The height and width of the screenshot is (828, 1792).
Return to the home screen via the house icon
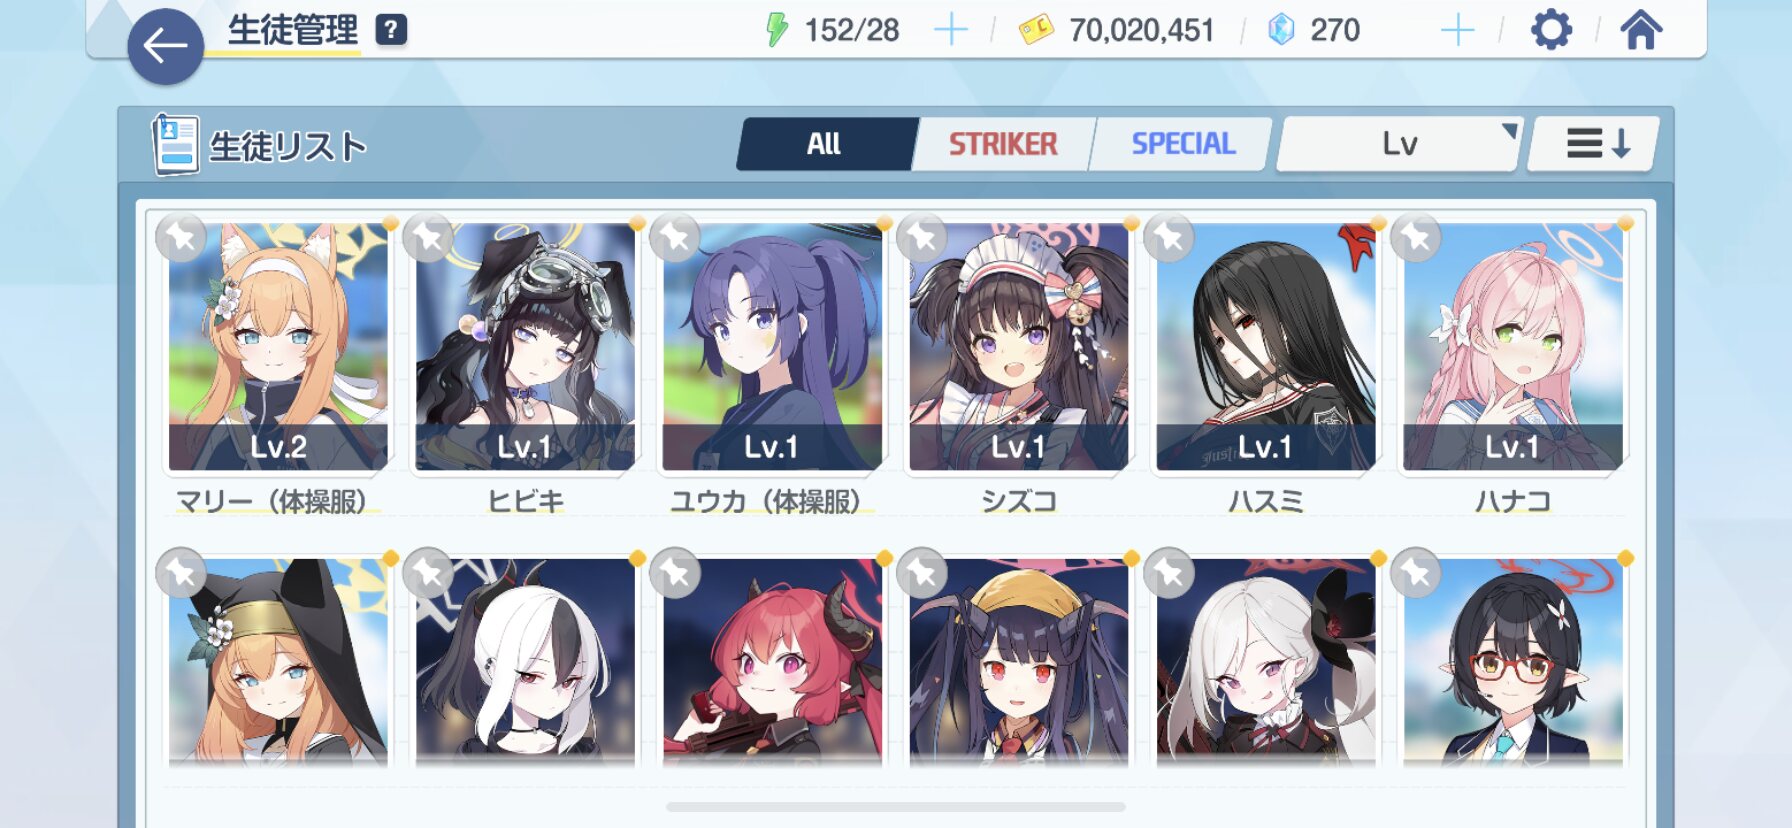tap(1641, 30)
